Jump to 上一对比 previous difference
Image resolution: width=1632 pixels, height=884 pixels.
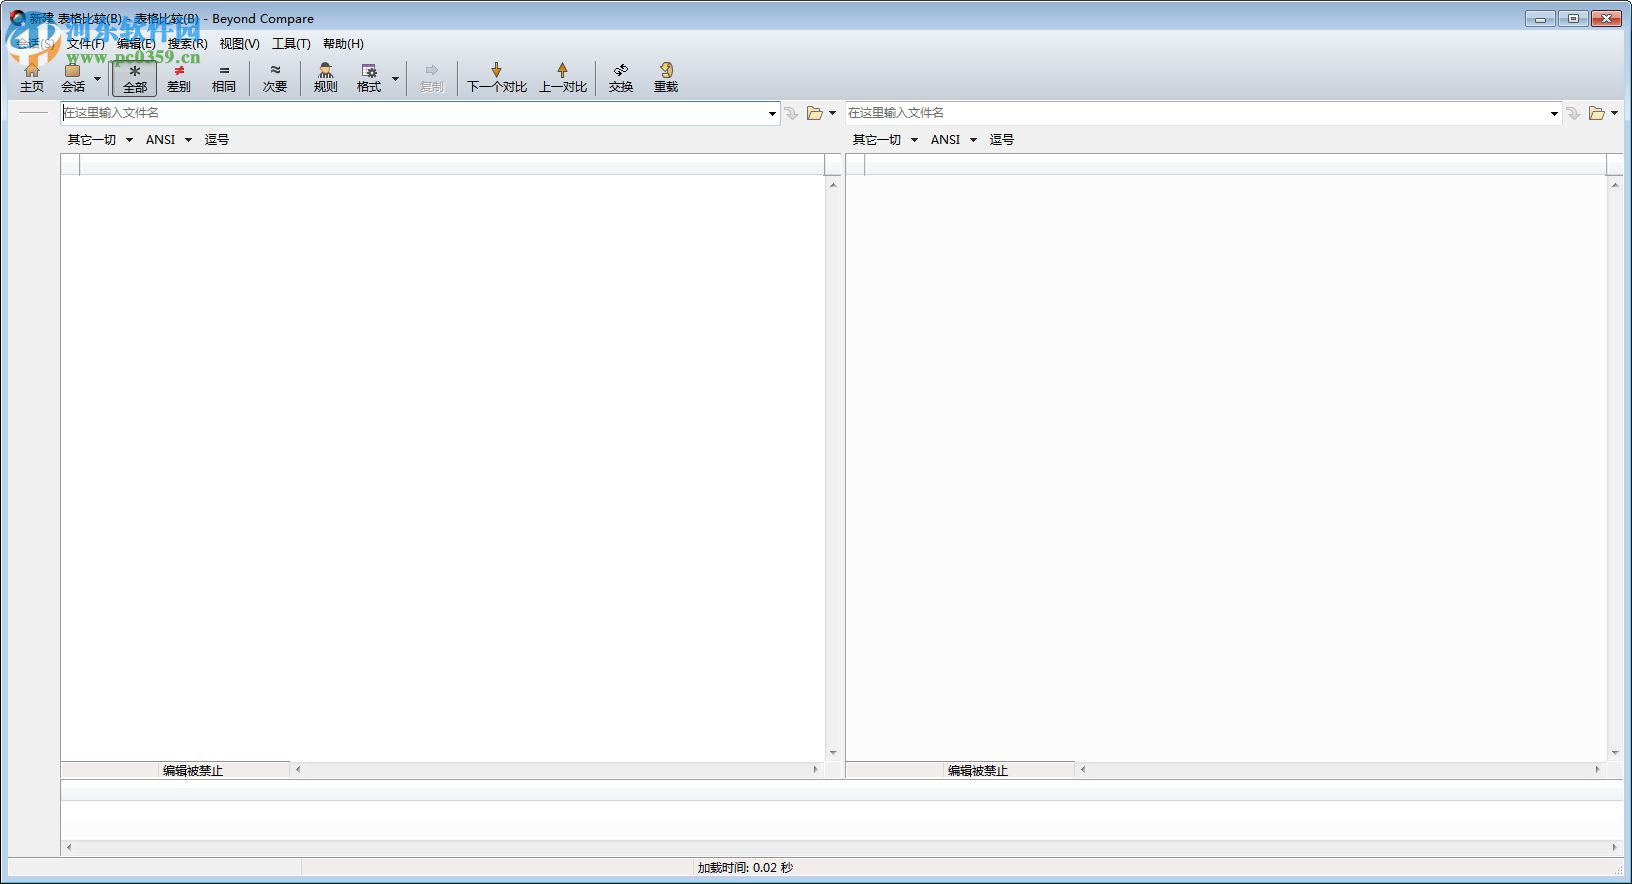pos(563,78)
